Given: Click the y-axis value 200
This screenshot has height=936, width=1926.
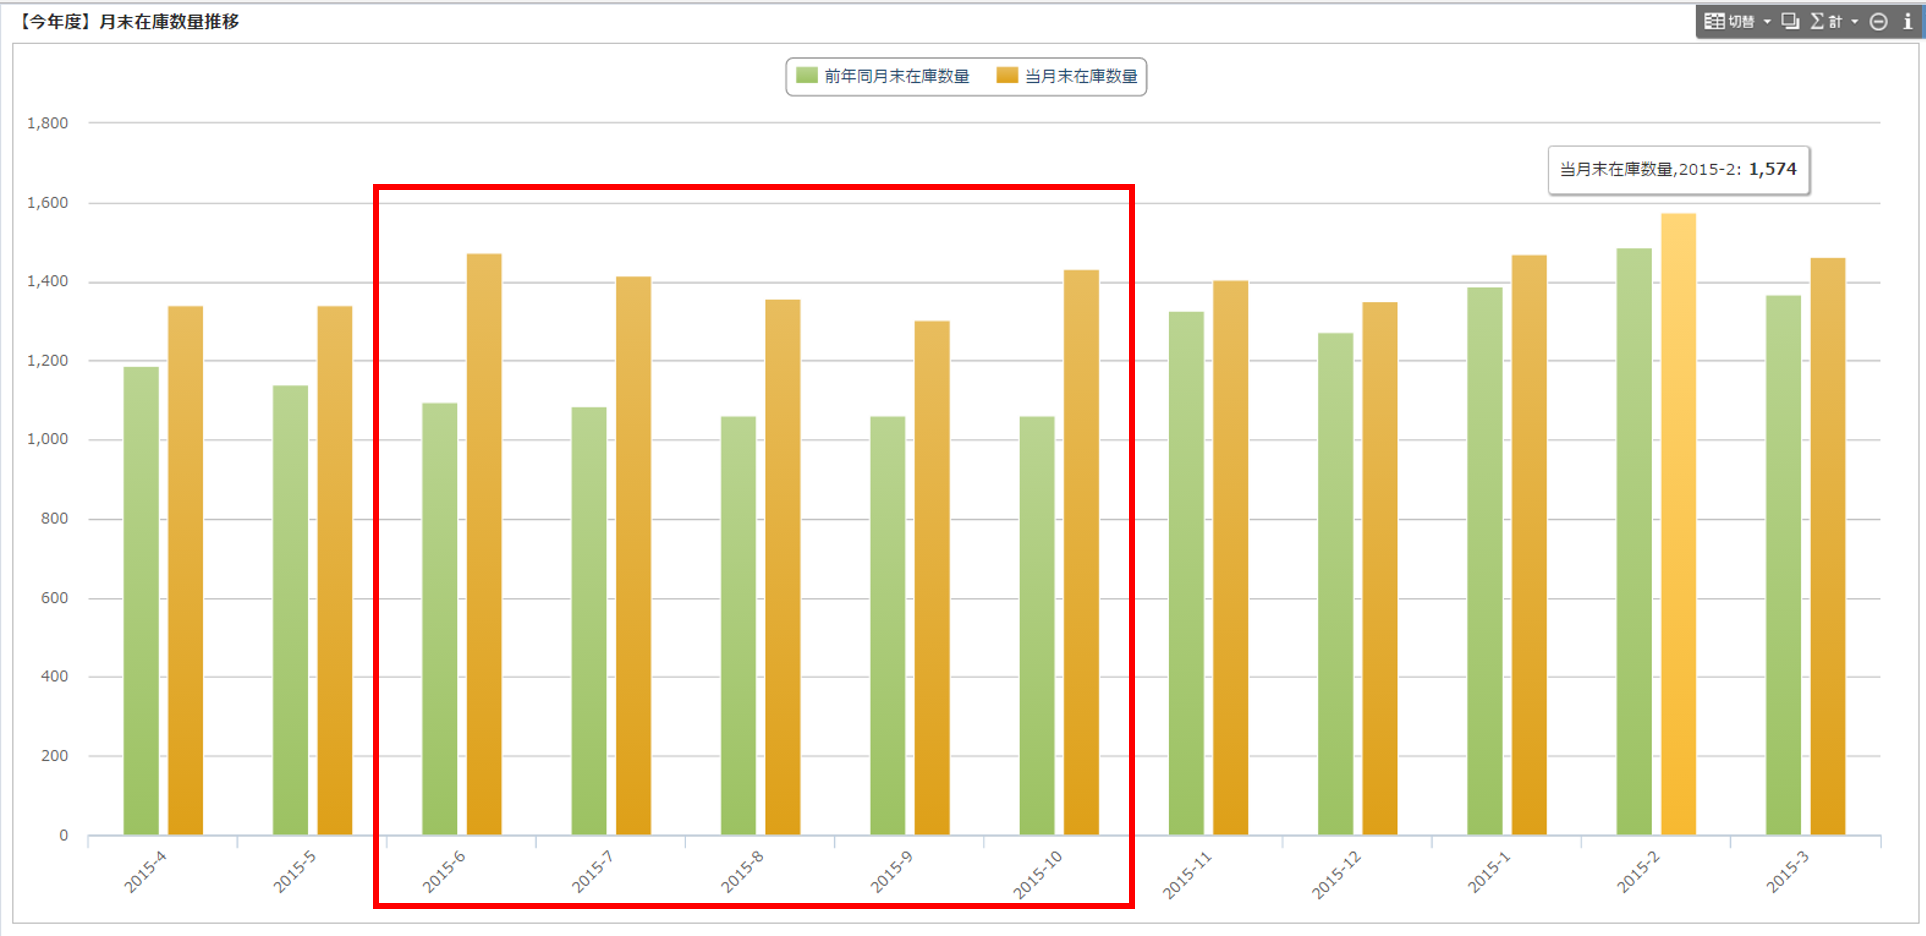Looking at the screenshot, I should click(55, 755).
